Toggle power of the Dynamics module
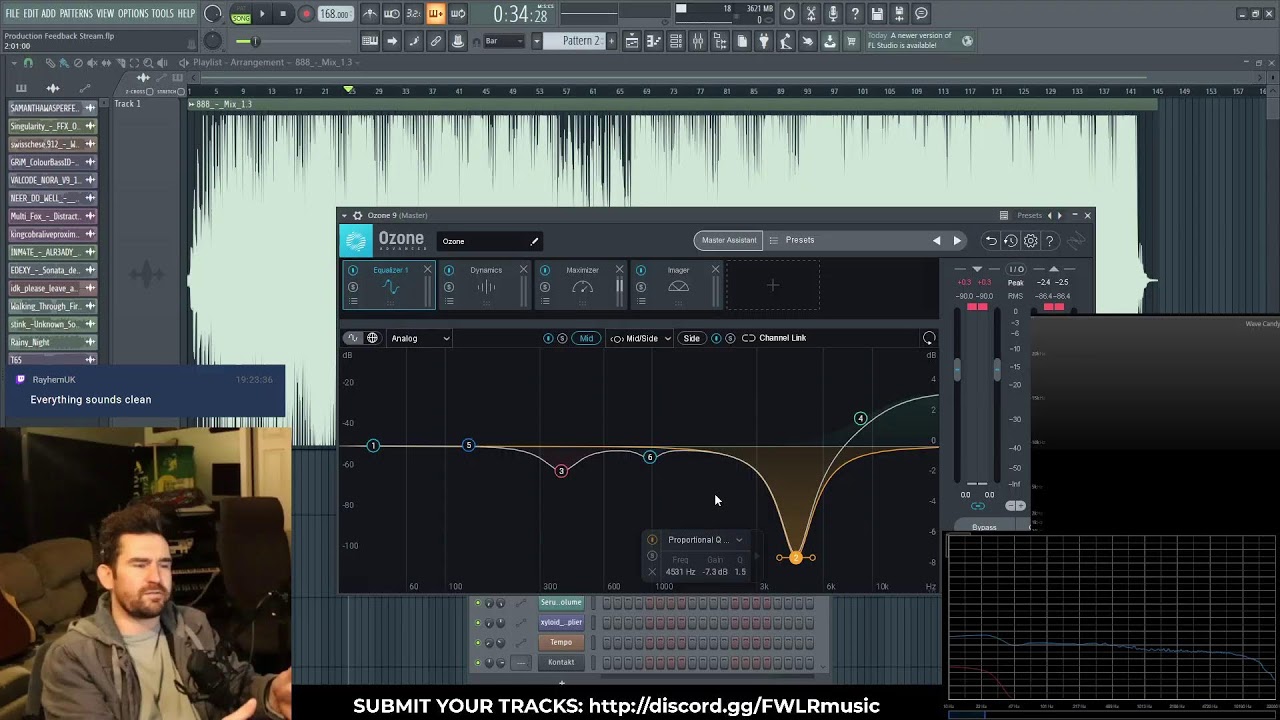Screen dimensions: 1280x720 tap(449, 270)
